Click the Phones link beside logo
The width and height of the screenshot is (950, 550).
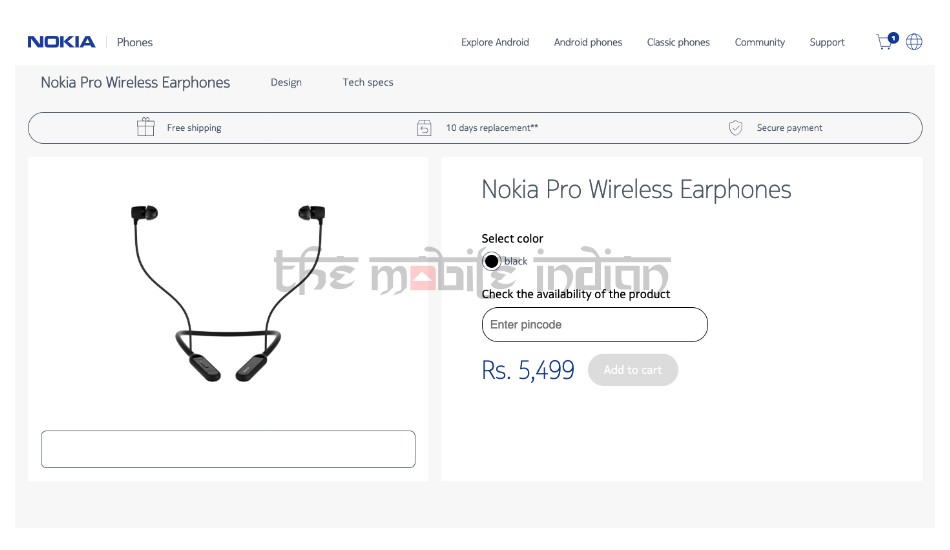tap(135, 42)
